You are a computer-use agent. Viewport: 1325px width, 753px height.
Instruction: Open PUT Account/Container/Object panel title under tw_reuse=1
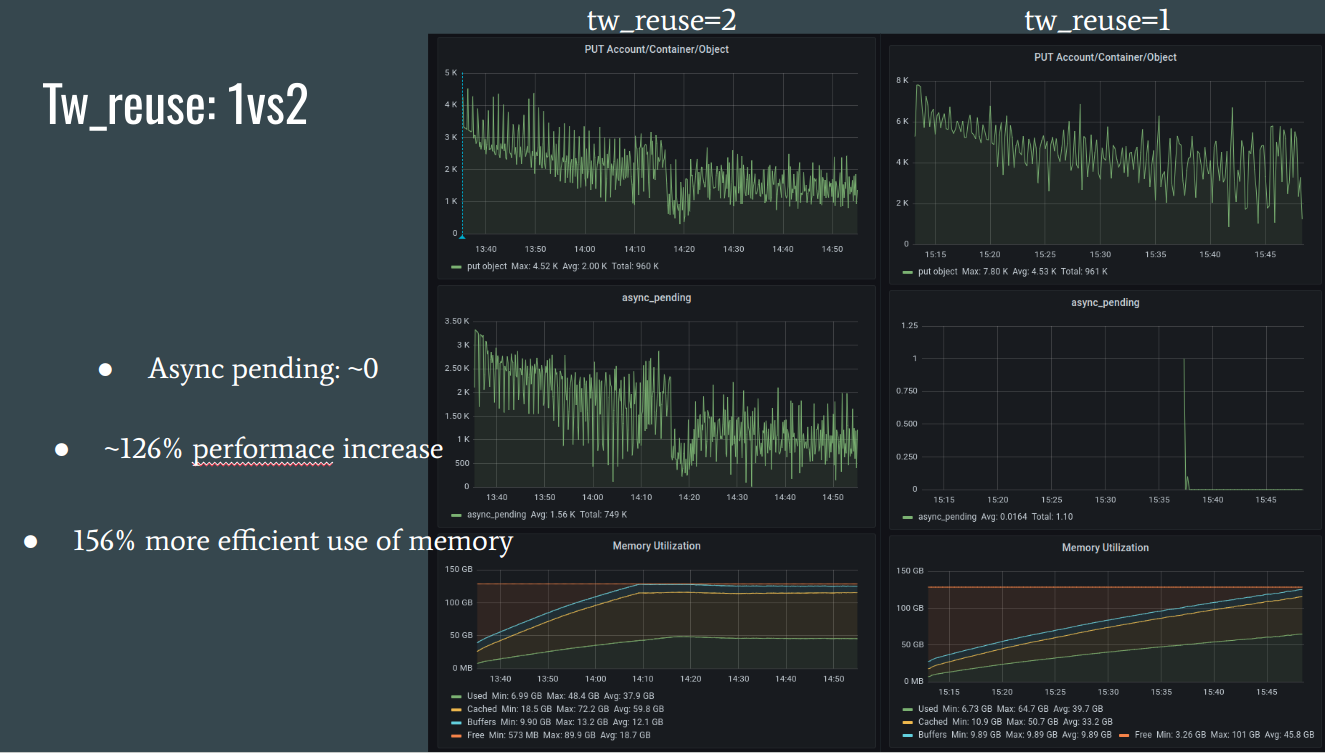coord(1105,57)
